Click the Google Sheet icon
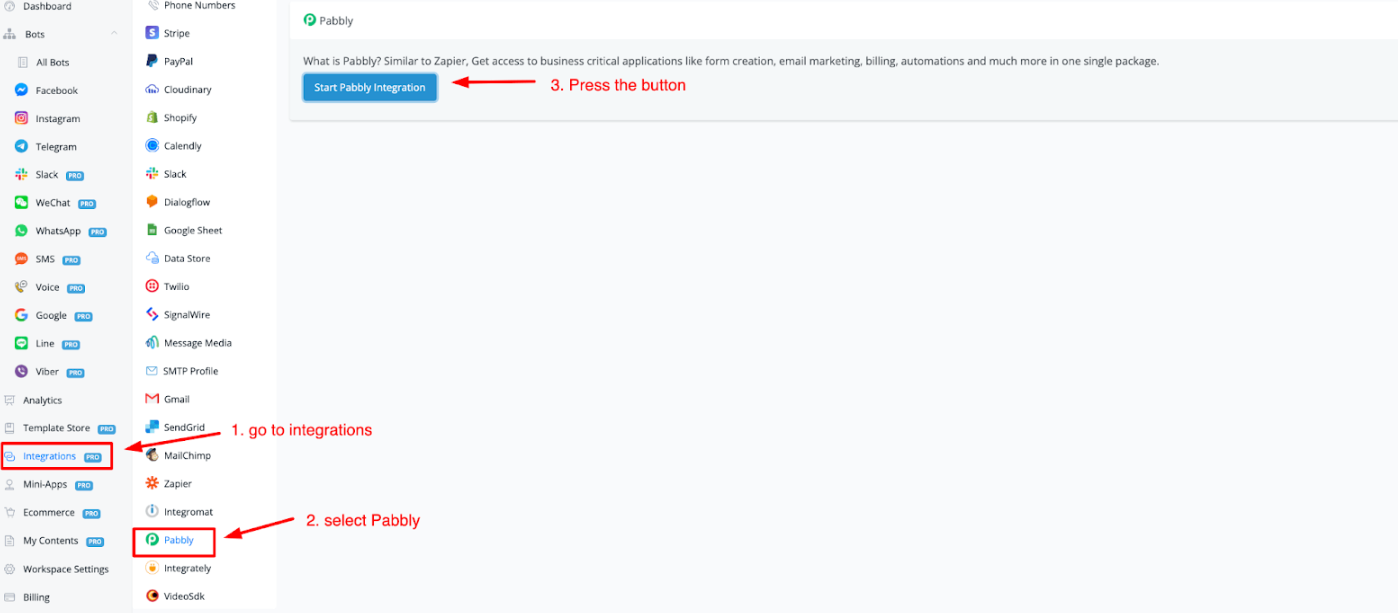The width and height of the screenshot is (1398, 613). (152, 230)
